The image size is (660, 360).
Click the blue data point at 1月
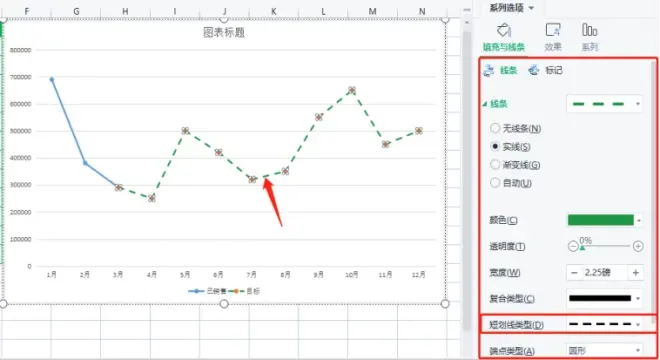(52, 79)
